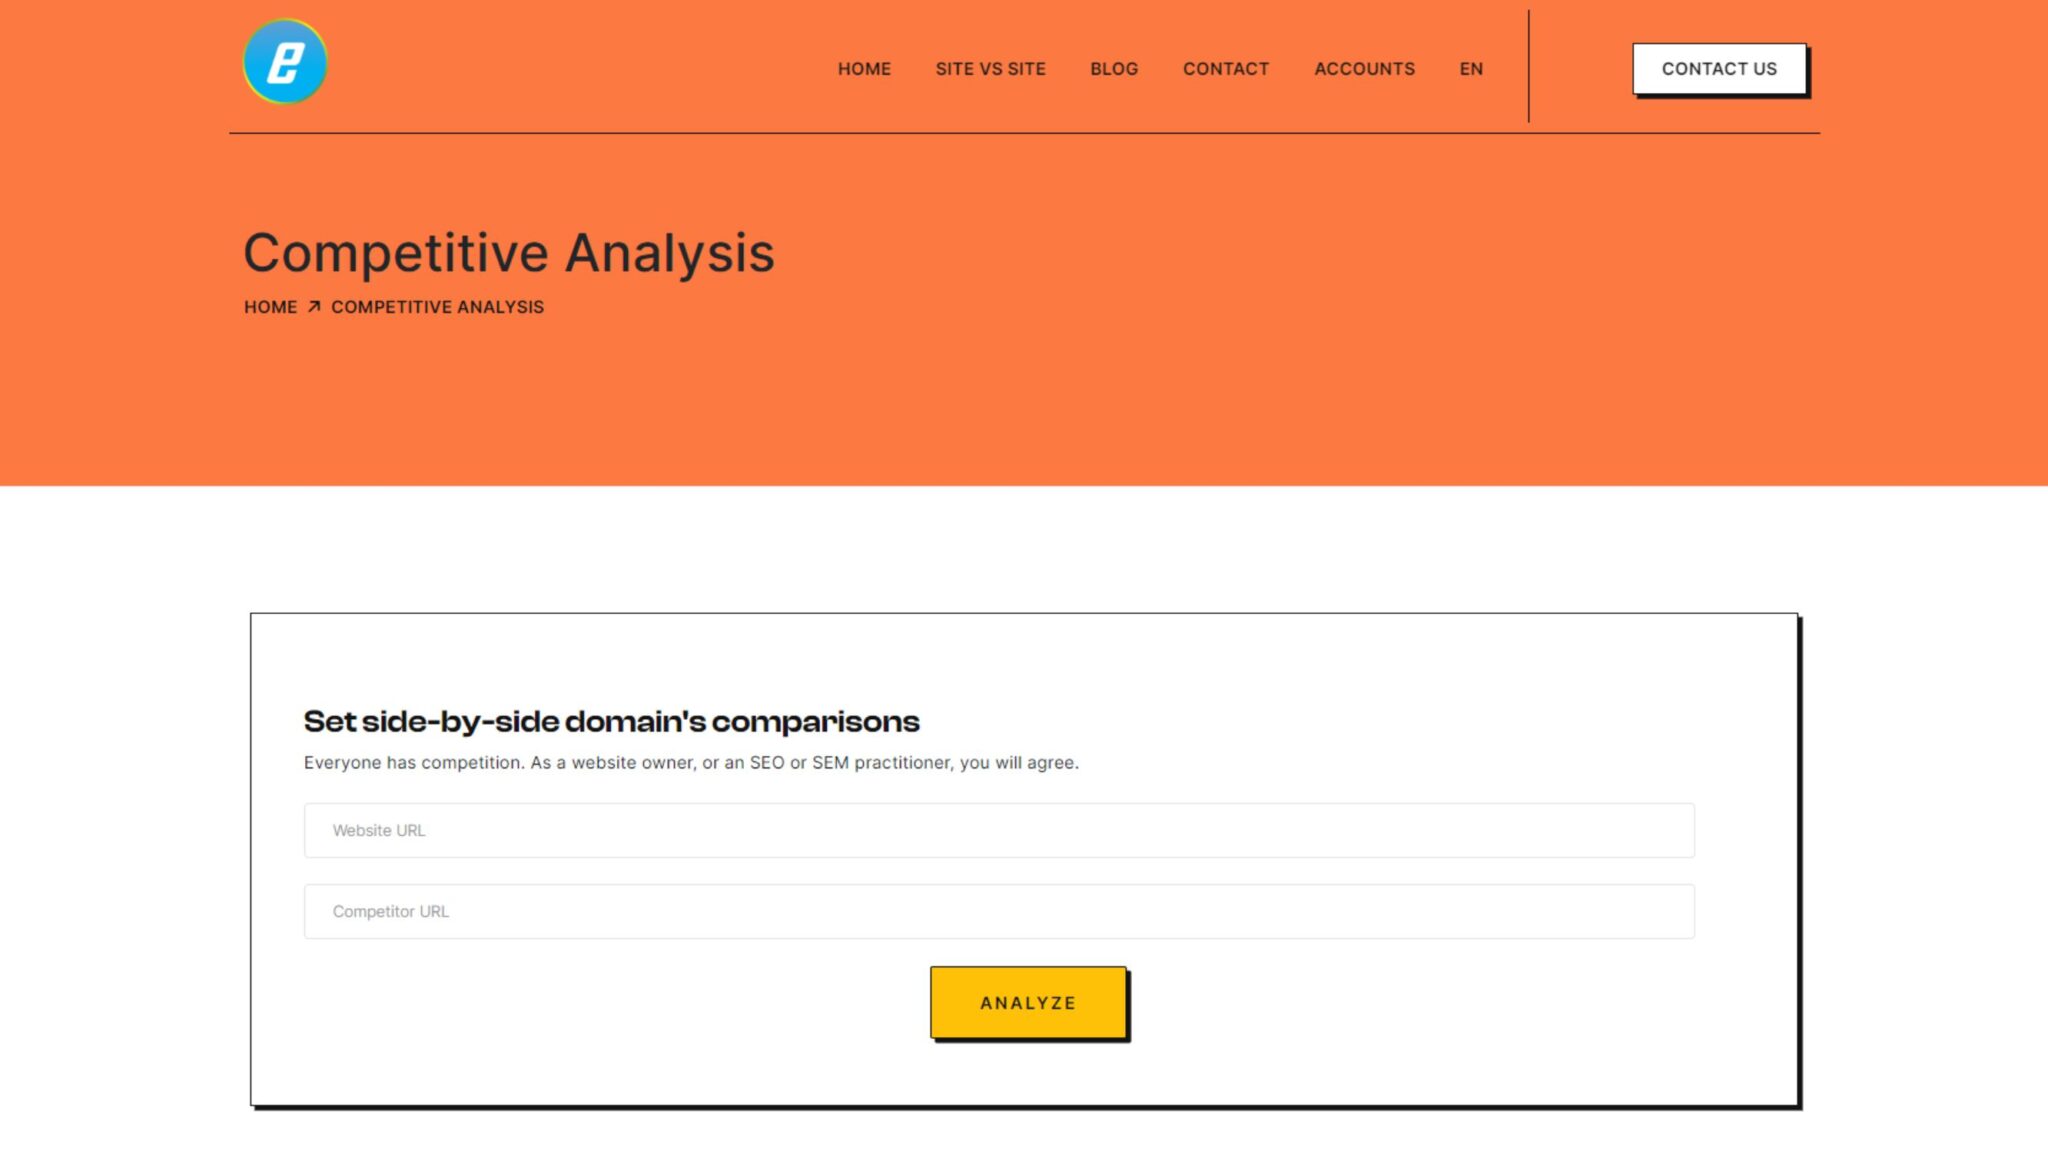Open the BLOG navigation link
Image resolution: width=2048 pixels, height=1154 pixels.
(x=1114, y=69)
